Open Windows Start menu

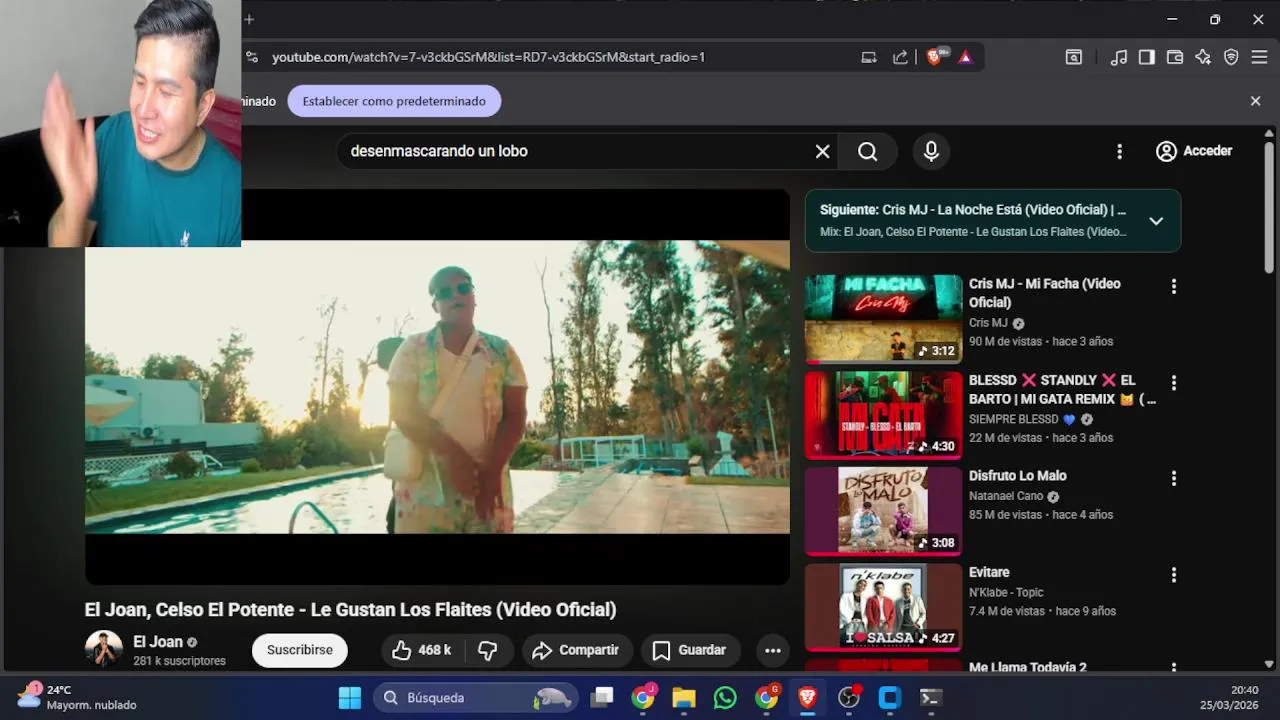[x=350, y=698]
